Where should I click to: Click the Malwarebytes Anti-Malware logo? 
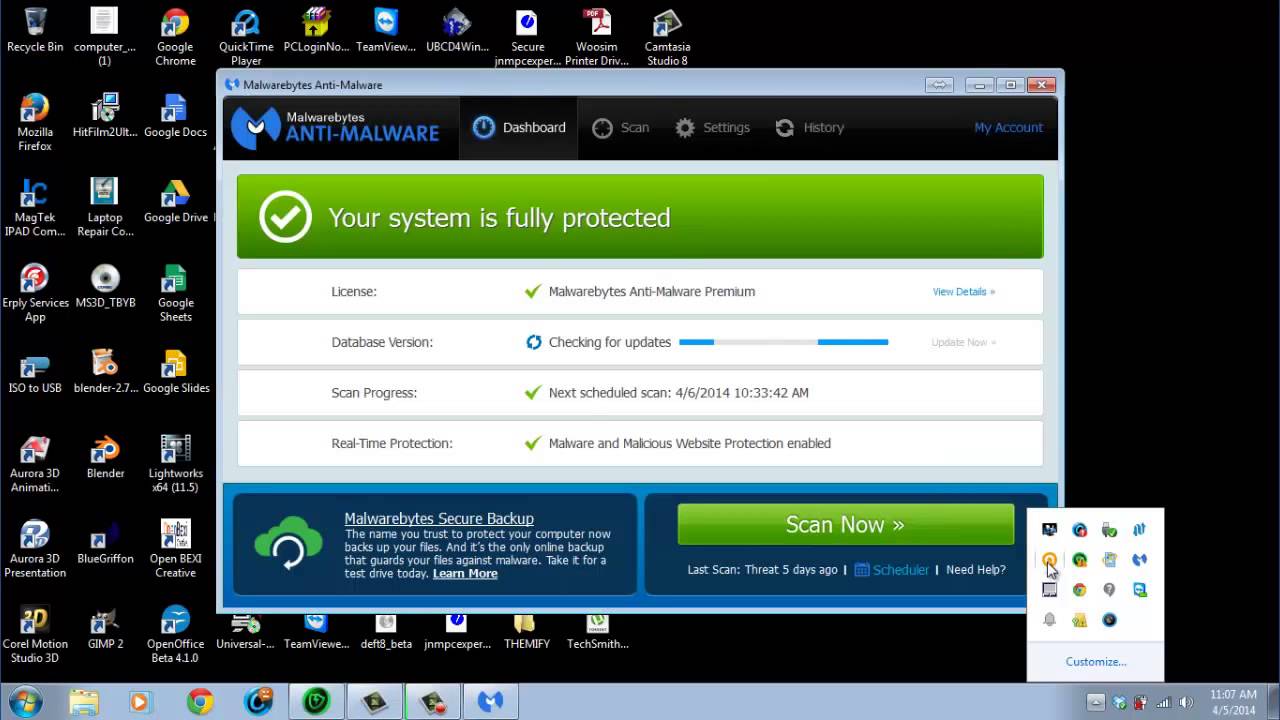[336, 128]
